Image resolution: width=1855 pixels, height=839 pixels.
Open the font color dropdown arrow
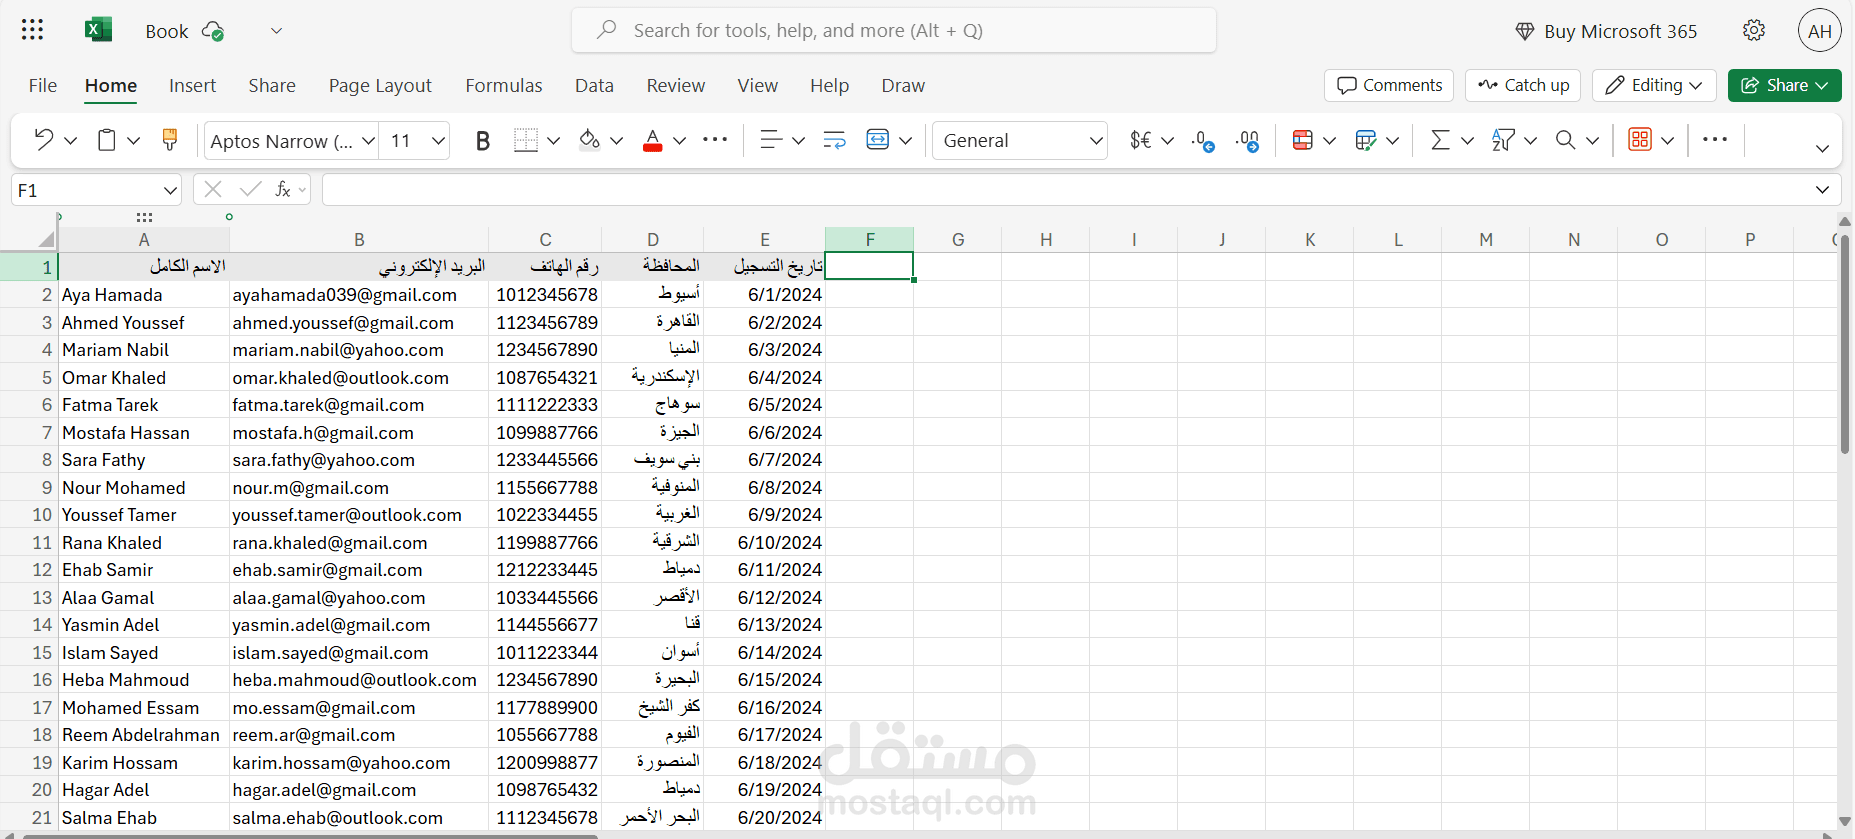click(x=679, y=141)
